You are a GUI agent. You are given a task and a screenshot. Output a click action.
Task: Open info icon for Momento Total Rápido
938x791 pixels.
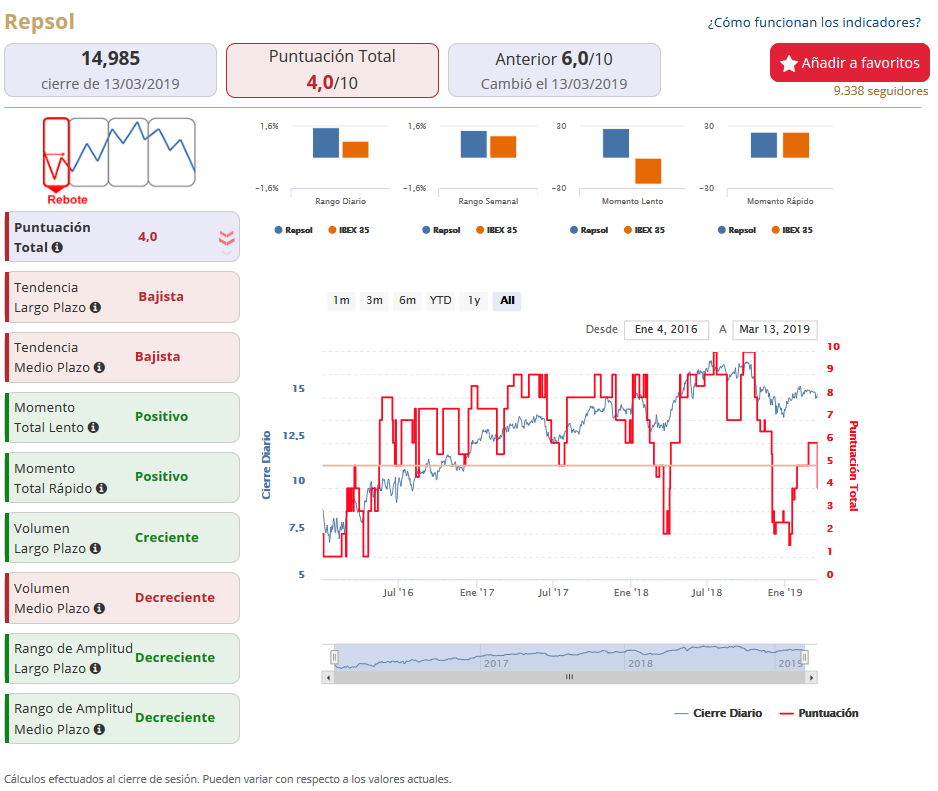(102, 488)
